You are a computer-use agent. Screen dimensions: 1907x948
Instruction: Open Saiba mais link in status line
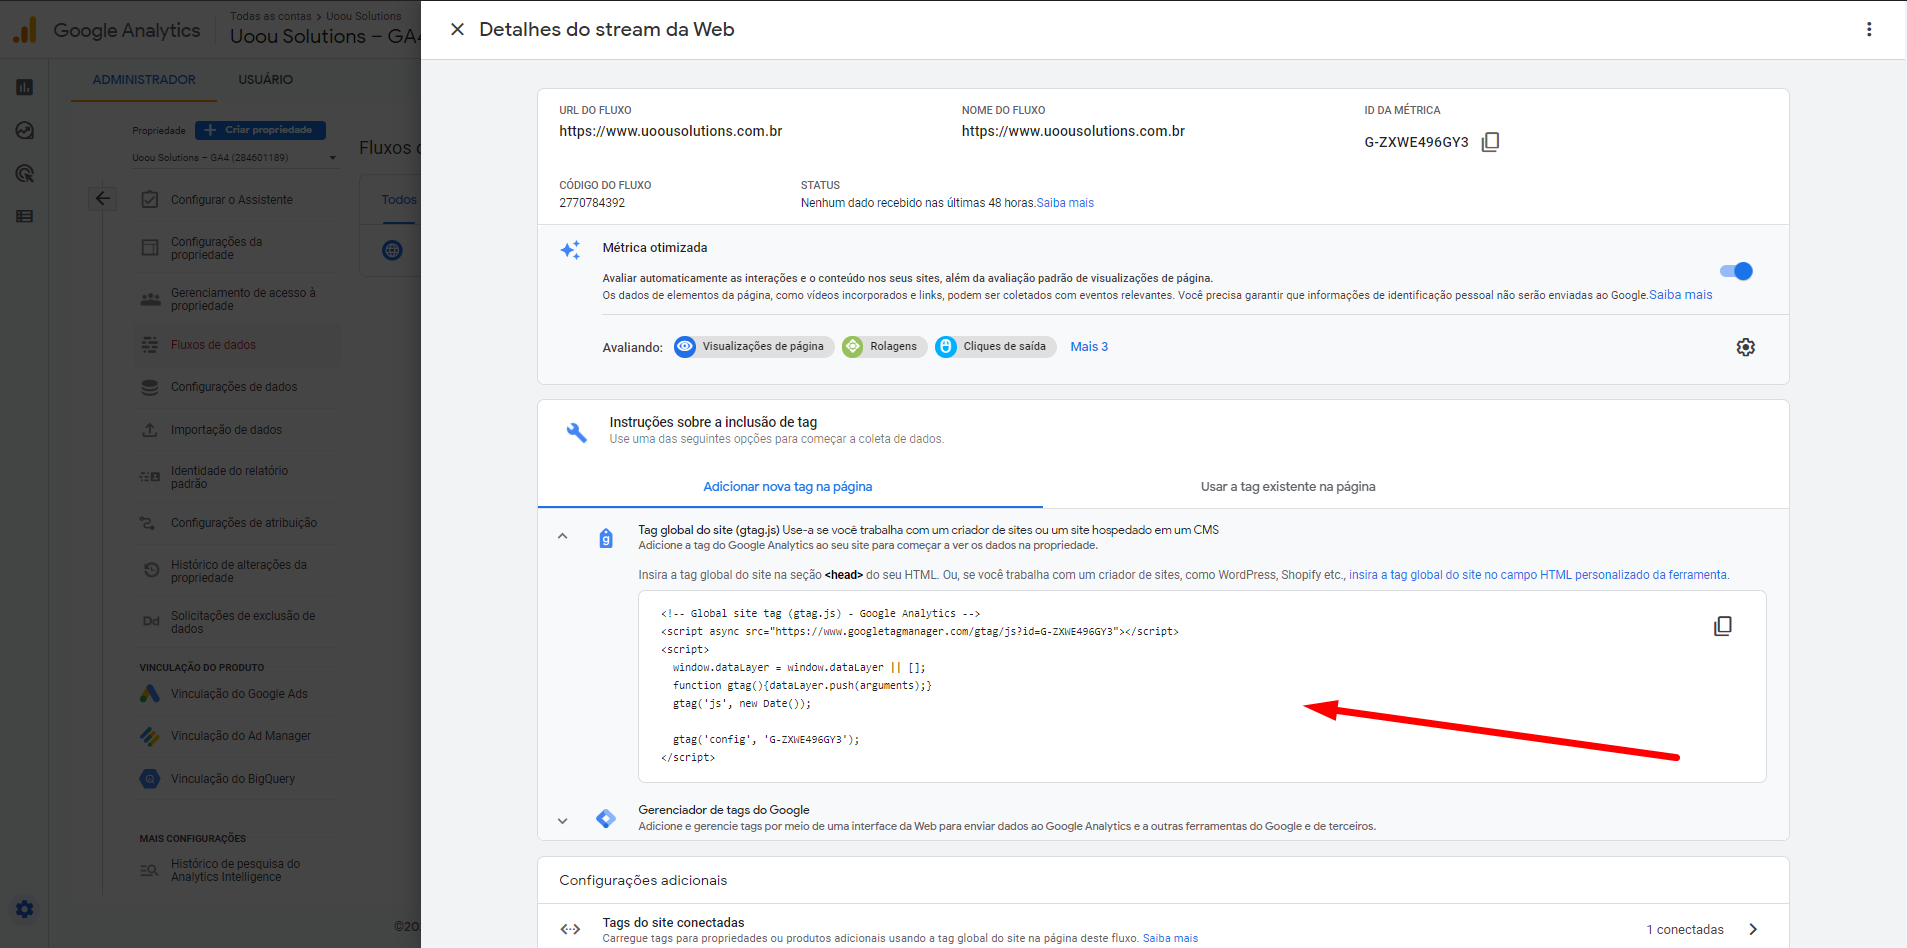tap(1065, 203)
